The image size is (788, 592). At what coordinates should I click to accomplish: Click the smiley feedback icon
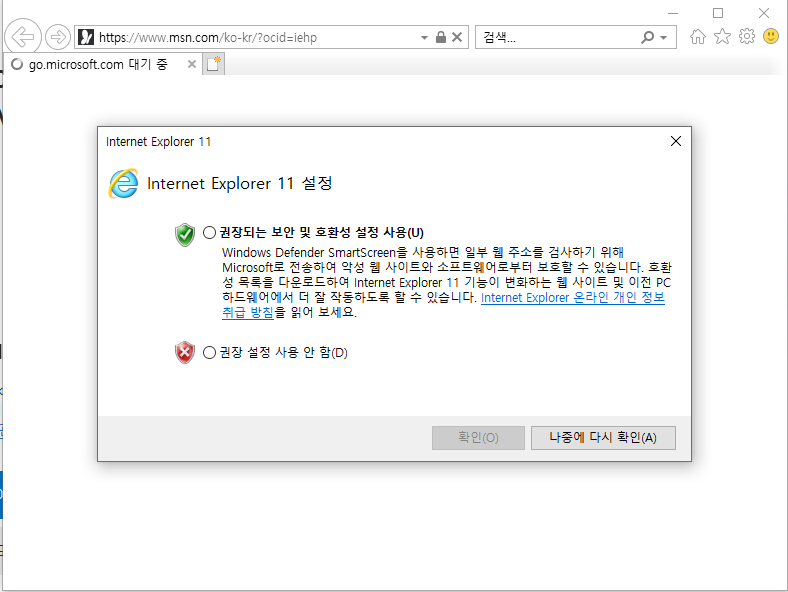[771, 36]
